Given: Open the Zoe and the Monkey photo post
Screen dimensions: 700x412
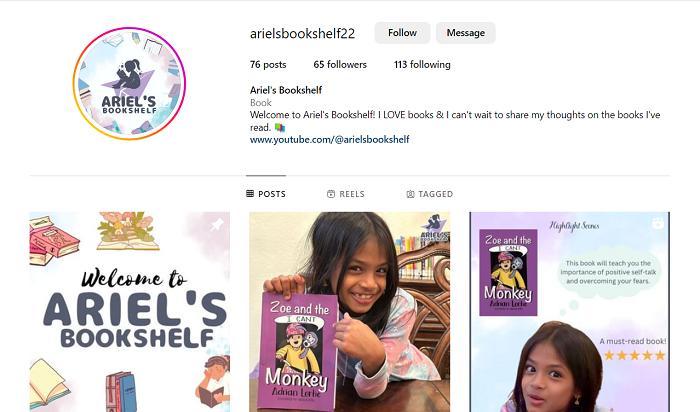Looking at the screenshot, I should [350, 312].
